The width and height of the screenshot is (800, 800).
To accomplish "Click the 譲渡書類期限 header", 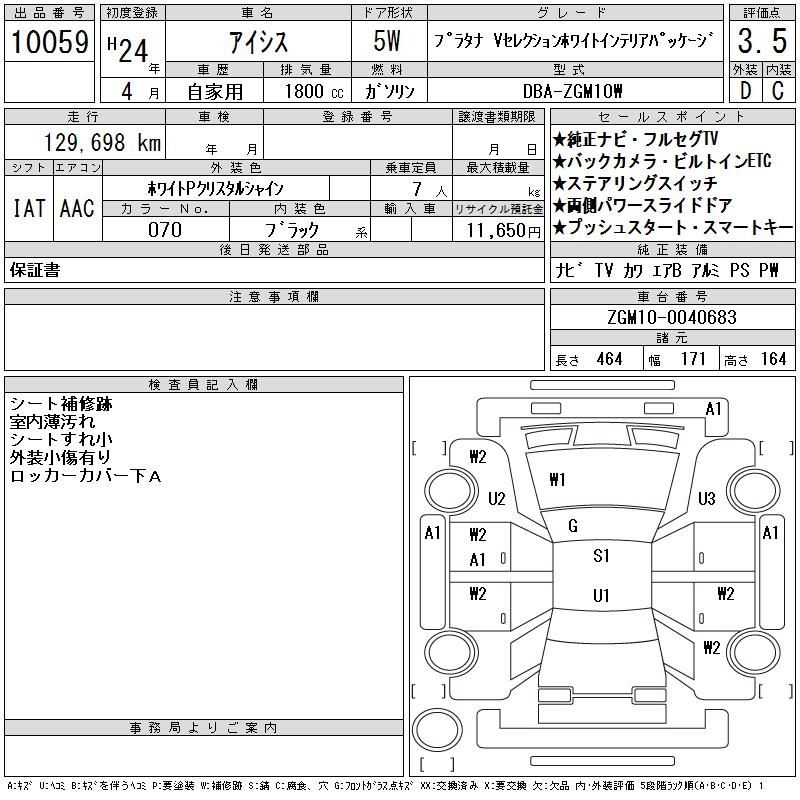I will click(x=497, y=117).
